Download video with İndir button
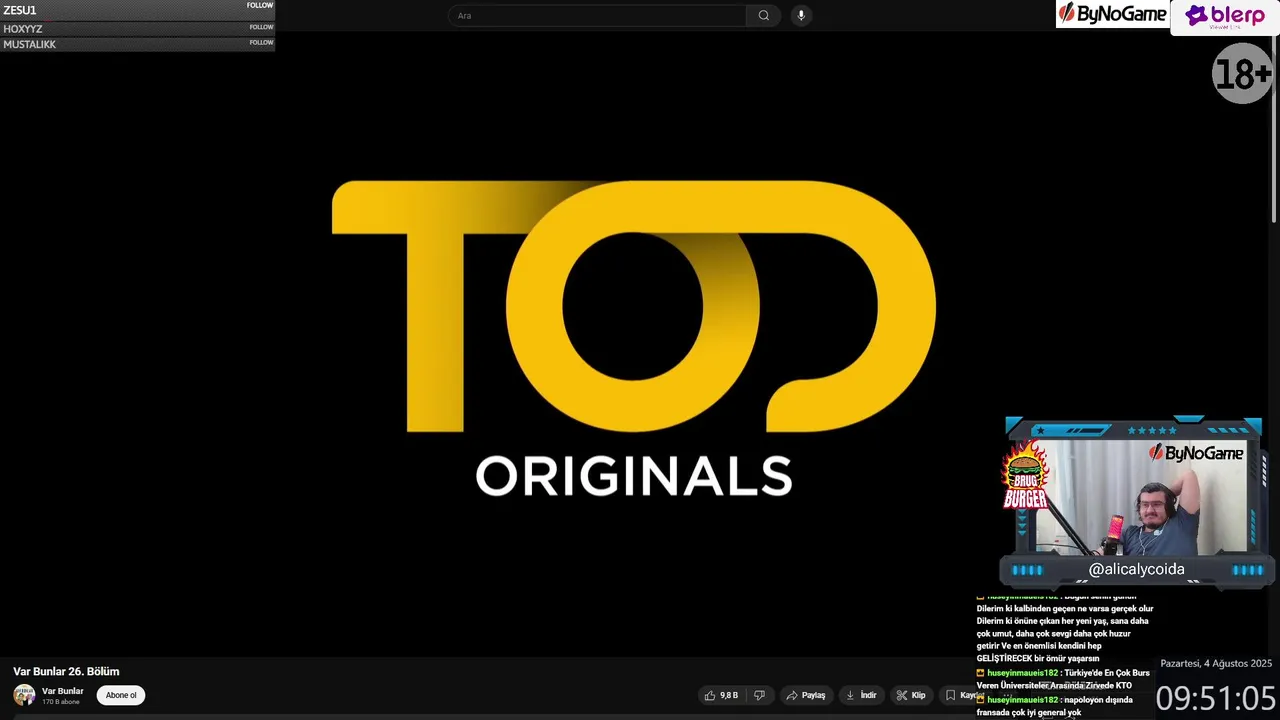The height and width of the screenshot is (720, 1280). click(x=861, y=695)
